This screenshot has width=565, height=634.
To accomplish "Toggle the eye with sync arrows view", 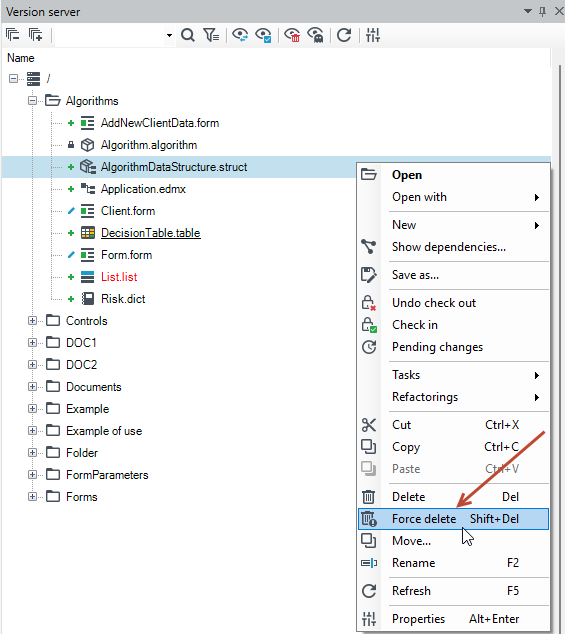I will point(240,35).
